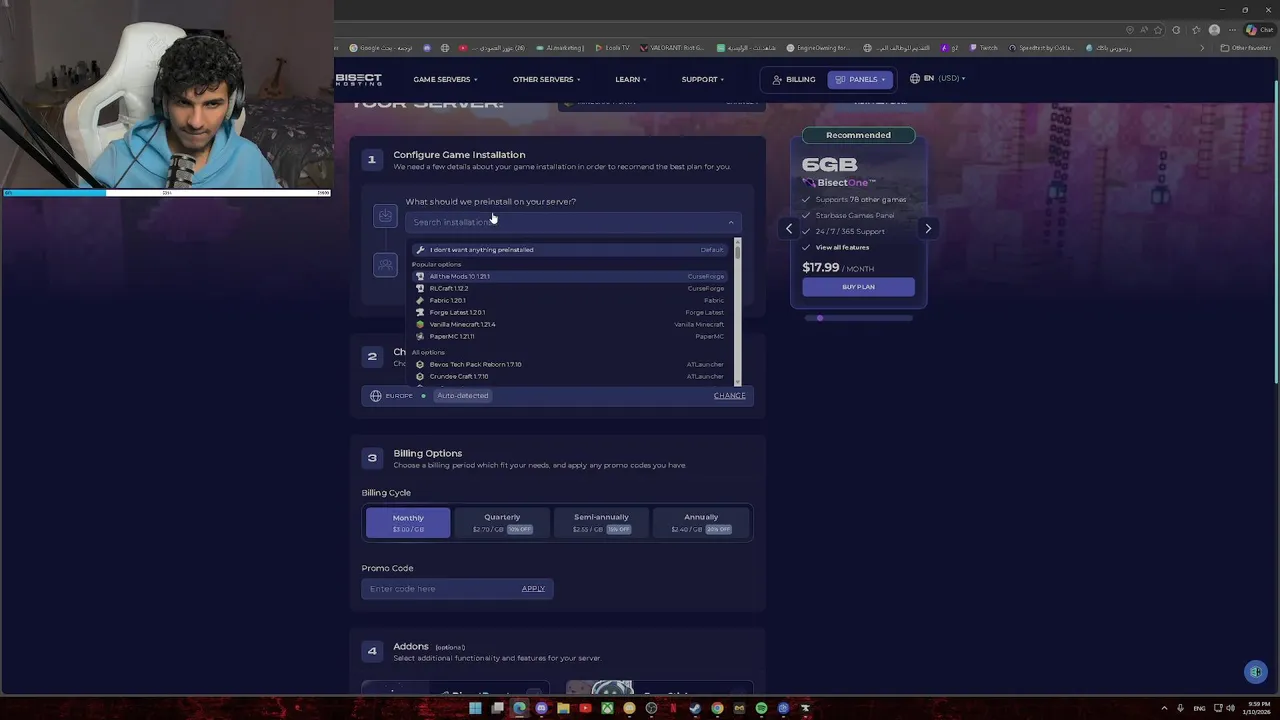Click the globe icon next to EUROPE
The width and height of the screenshot is (1280, 720).
[376, 396]
